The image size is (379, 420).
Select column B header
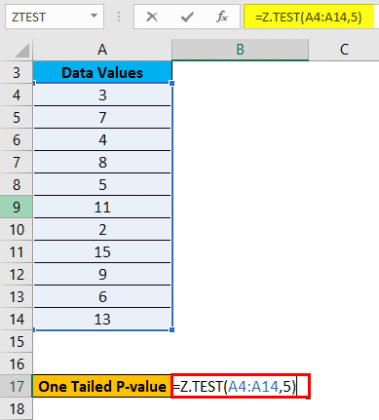click(240, 50)
